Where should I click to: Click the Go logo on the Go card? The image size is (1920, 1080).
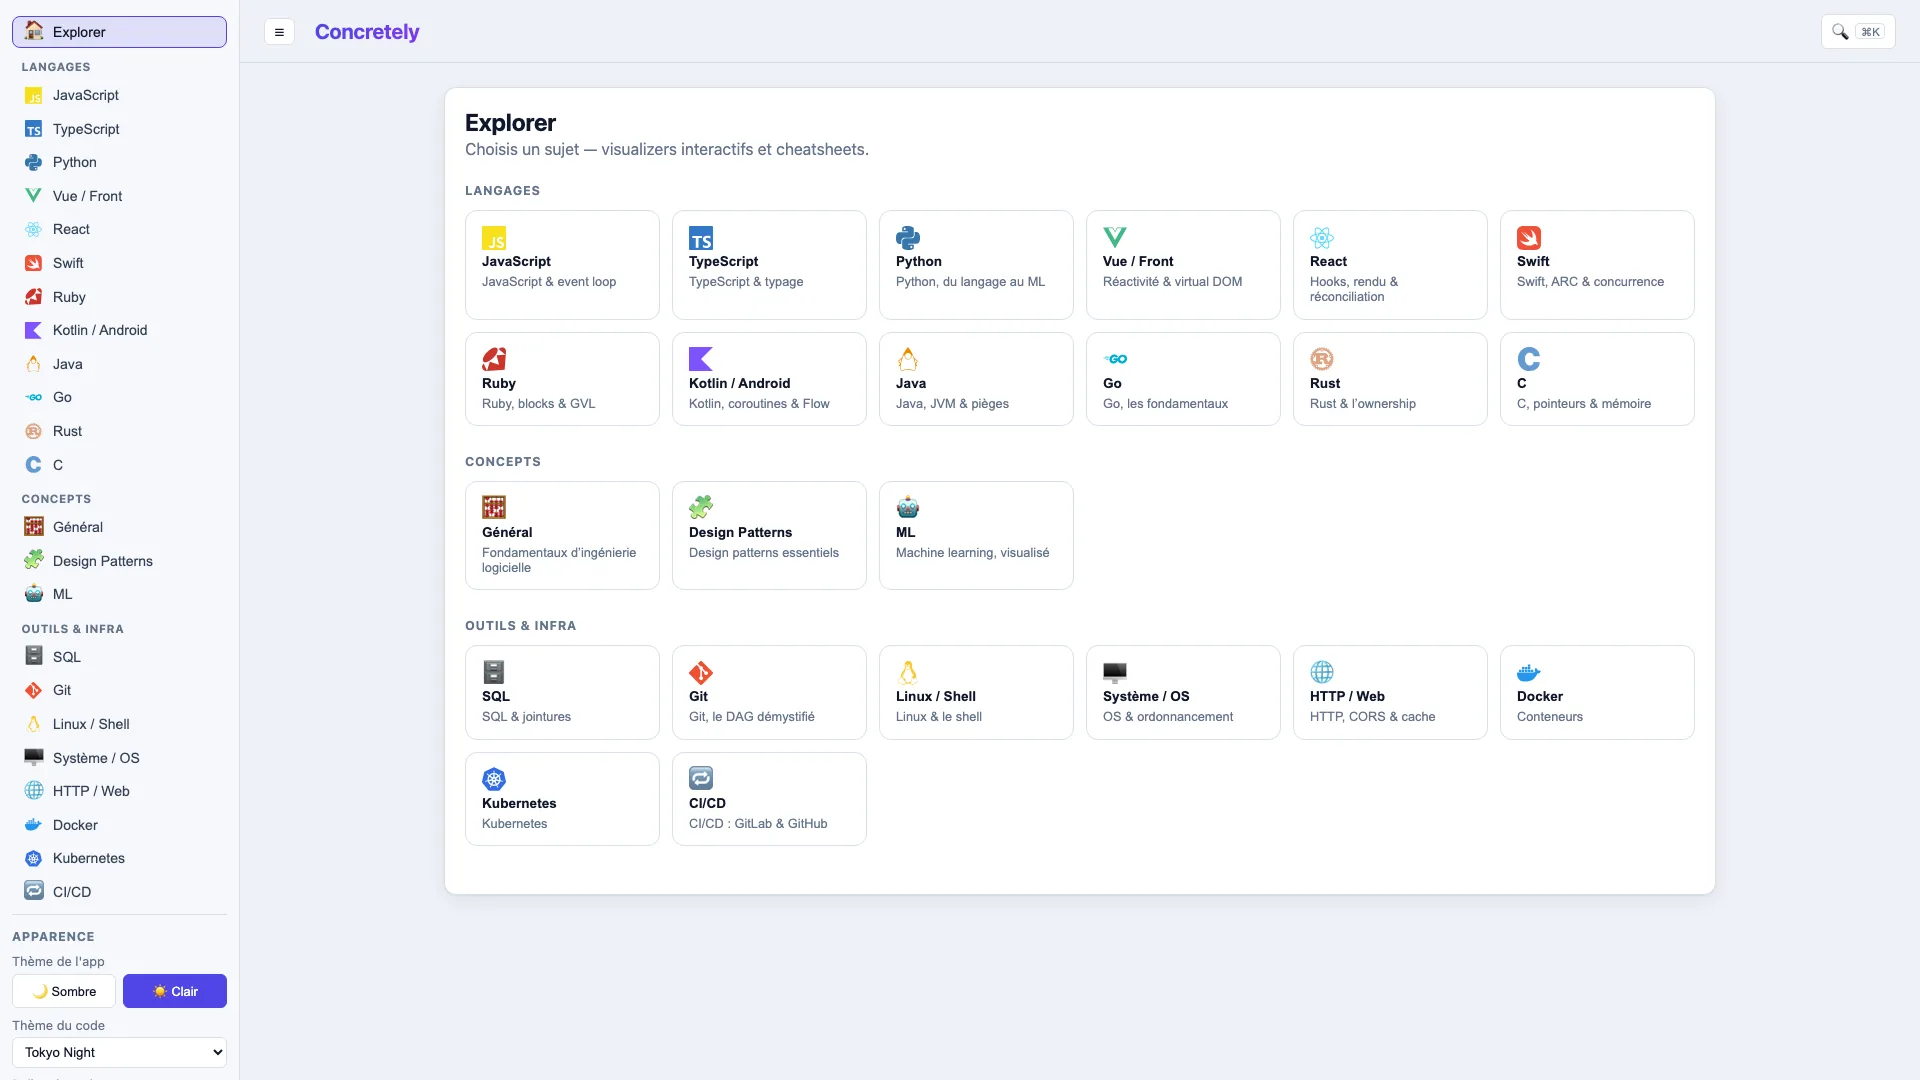point(1115,359)
